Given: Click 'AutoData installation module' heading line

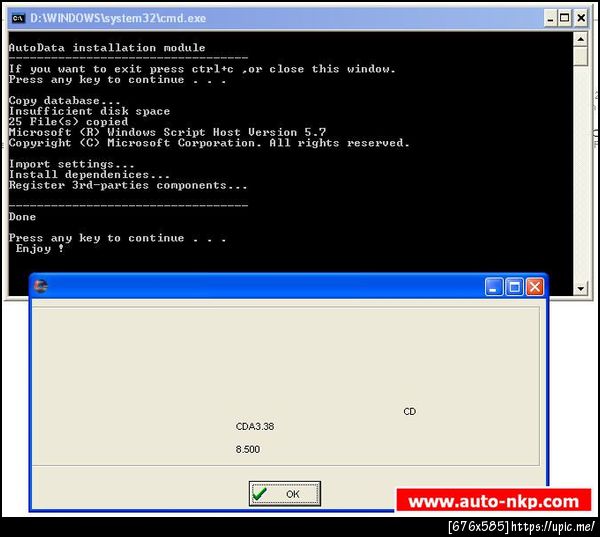Looking at the screenshot, I should 107,47.
